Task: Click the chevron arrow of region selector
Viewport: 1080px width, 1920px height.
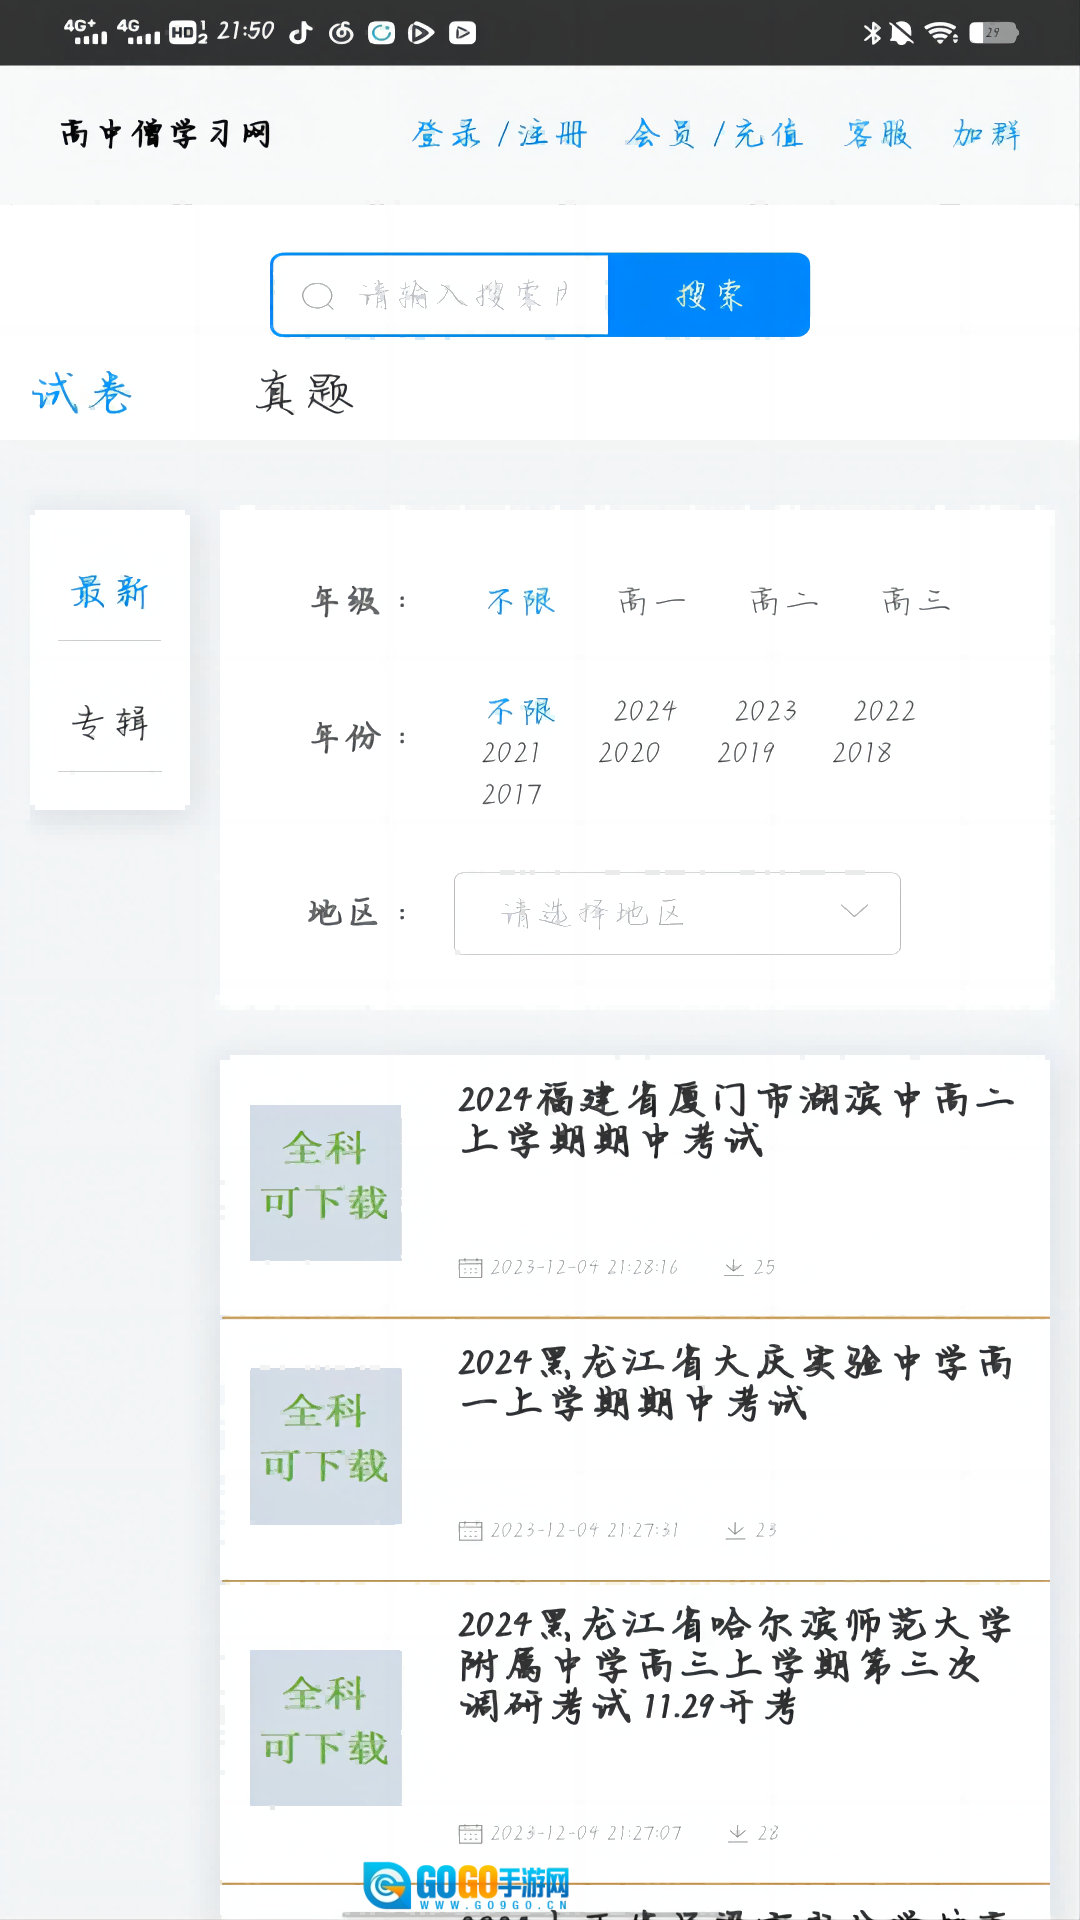Action: tap(854, 911)
